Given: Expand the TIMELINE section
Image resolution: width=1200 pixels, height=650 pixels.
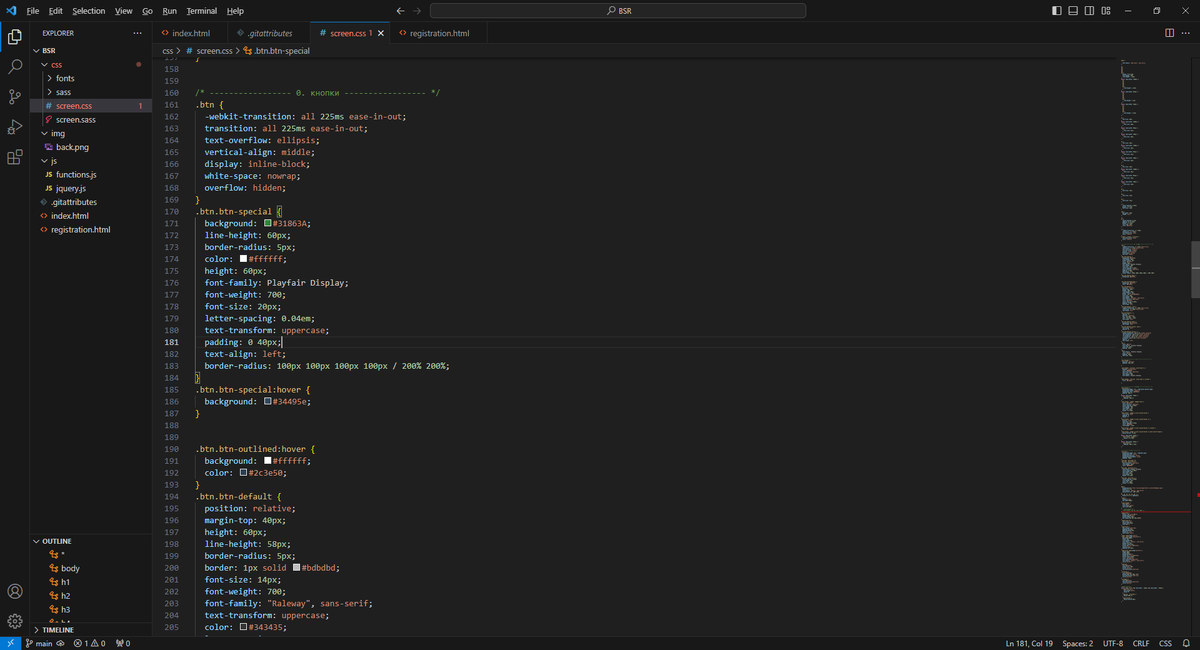Looking at the screenshot, I should [x=90, y=630].
